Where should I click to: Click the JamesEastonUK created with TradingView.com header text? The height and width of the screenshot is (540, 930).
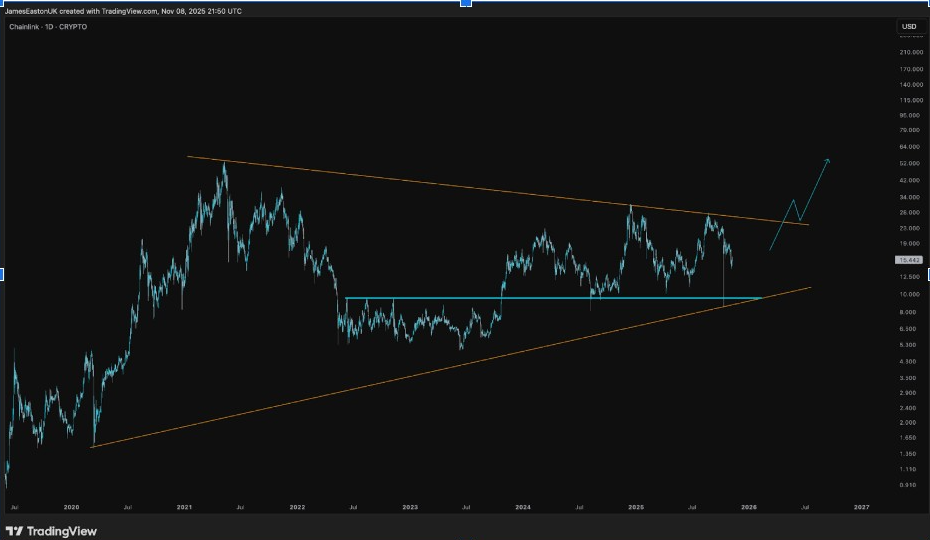pyautogui.click(x=123, y=11)
